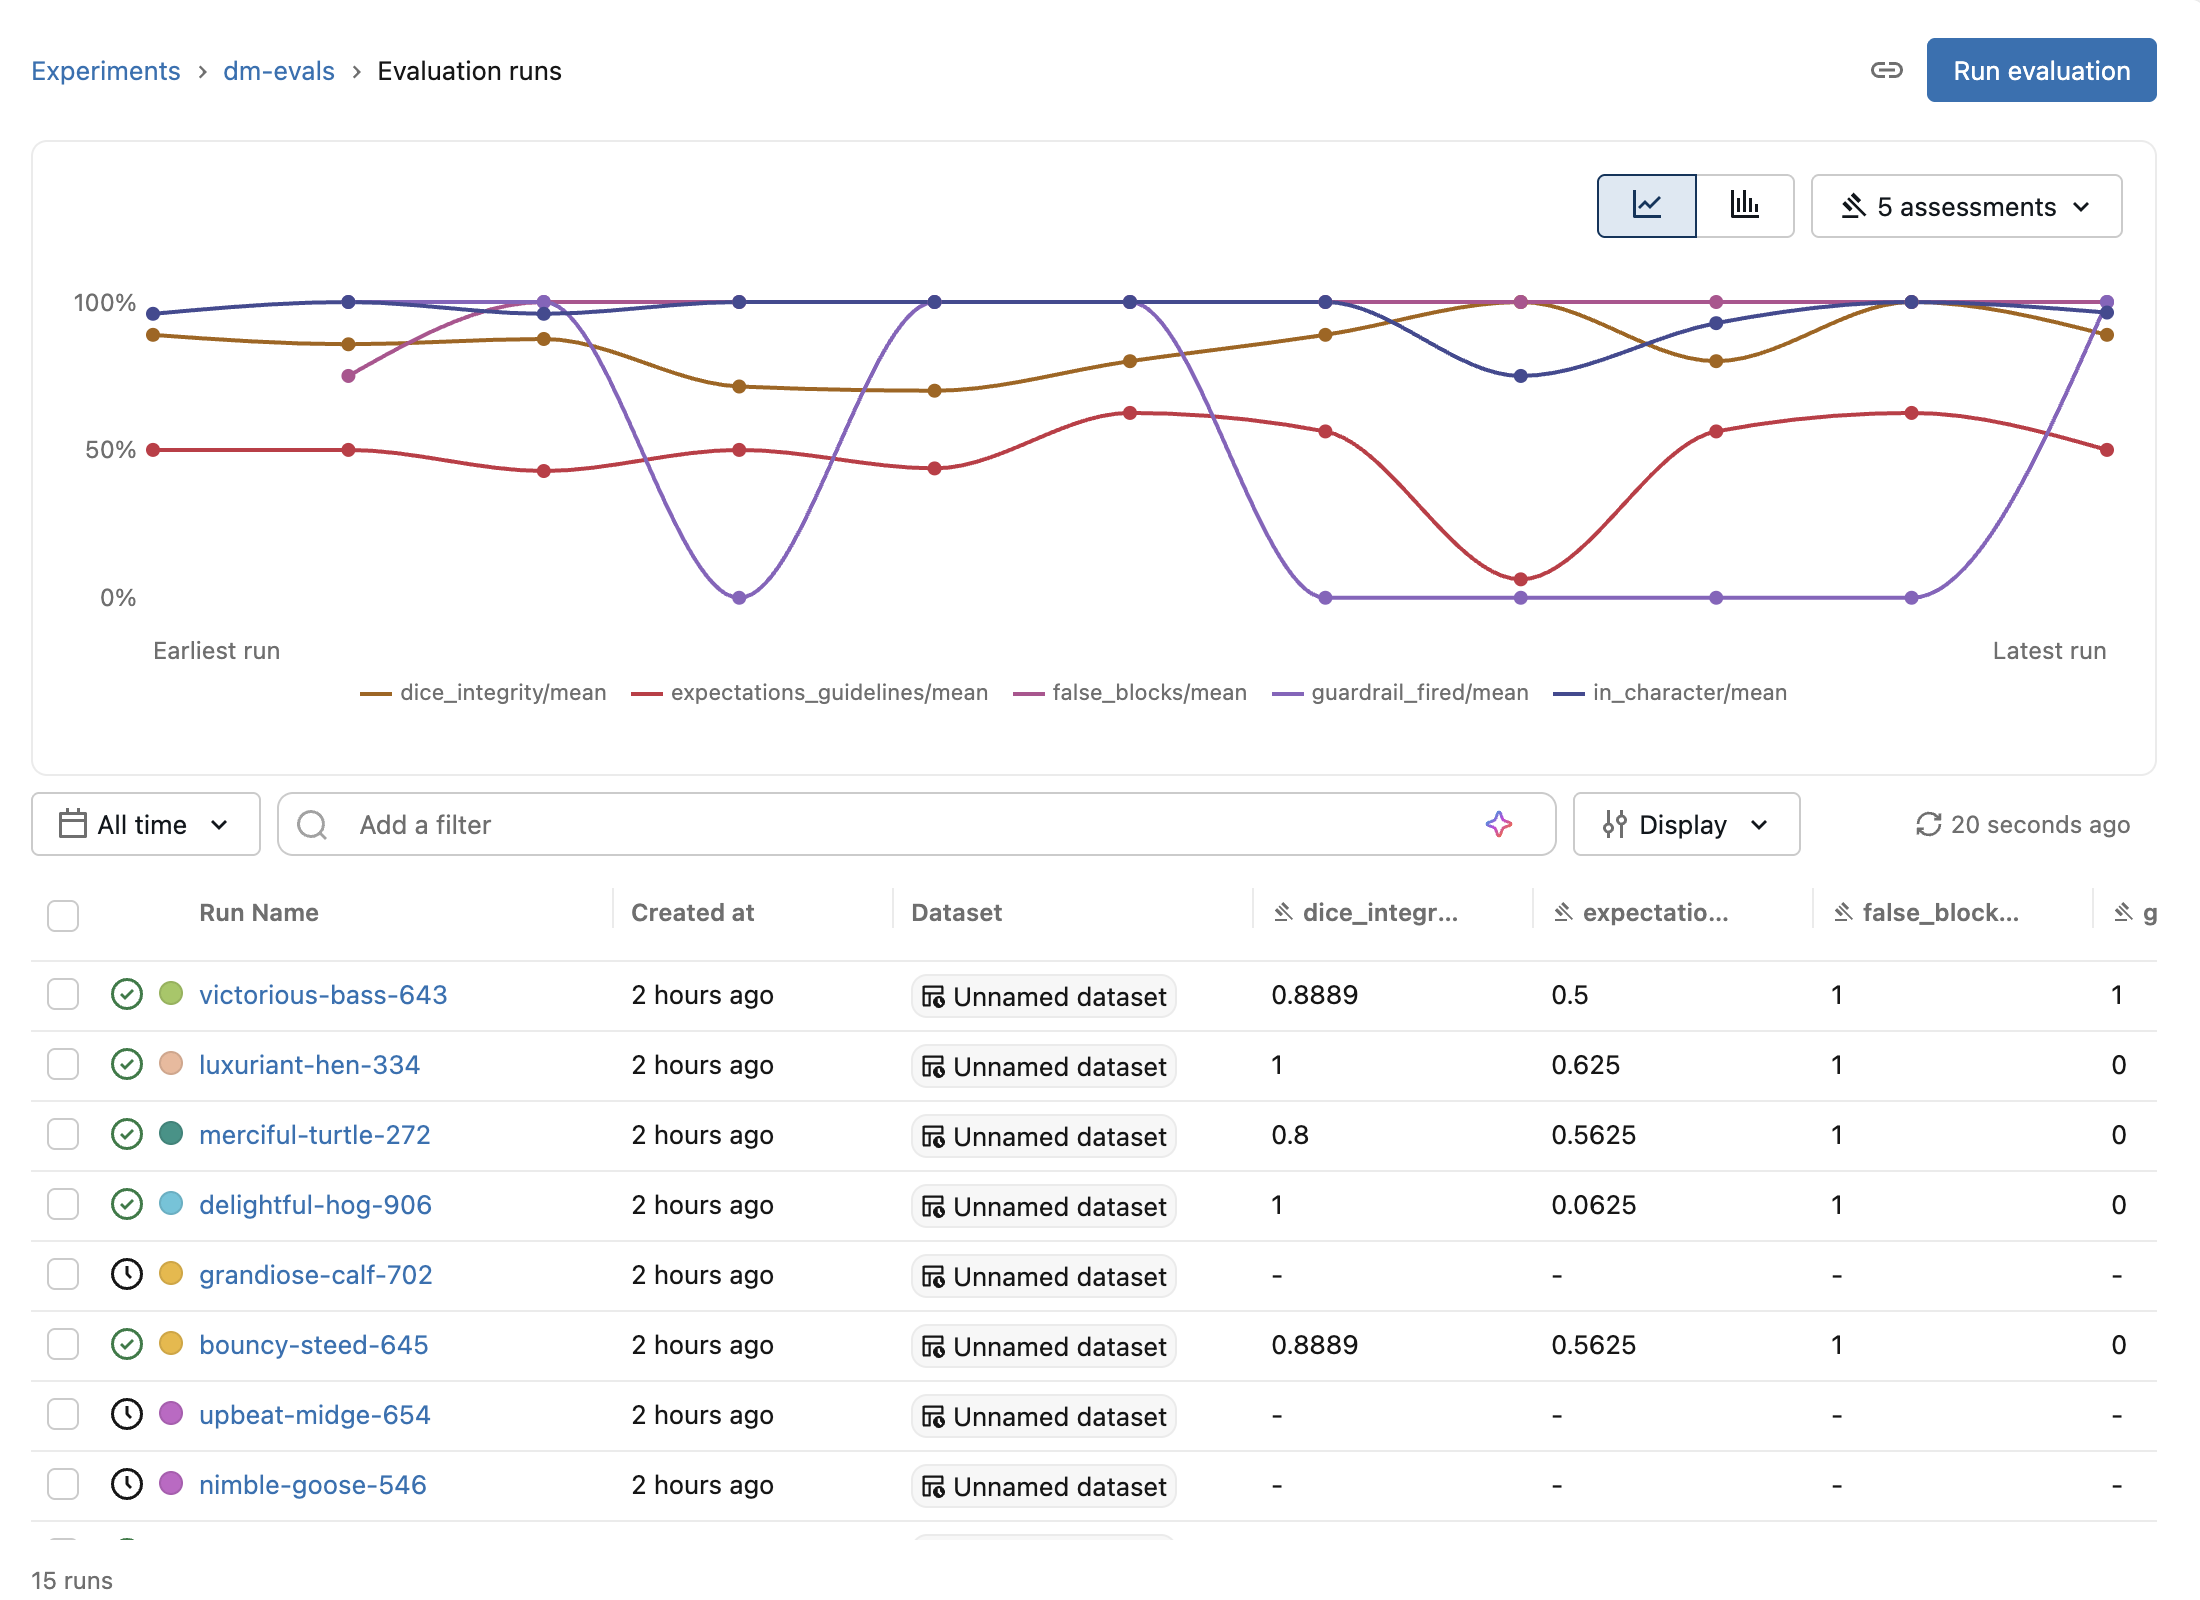Click the refresh icon beside 20 seconds ago

(1928, 824)
